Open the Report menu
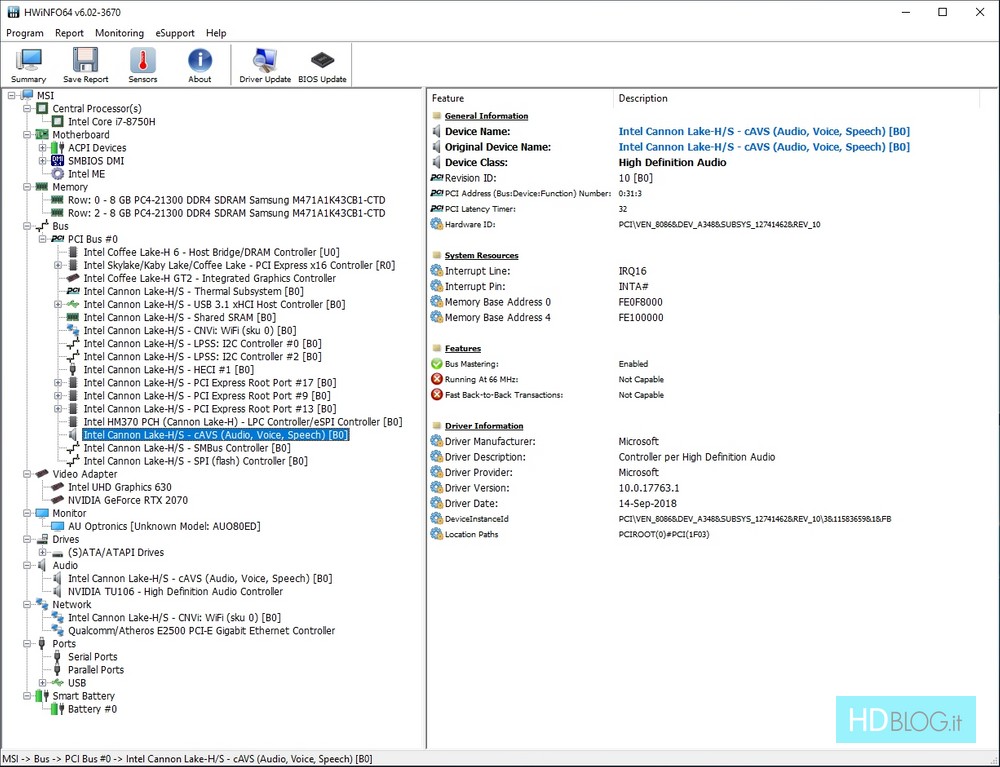The height and width of the screenshot is (767, 1000). point(69,33)
